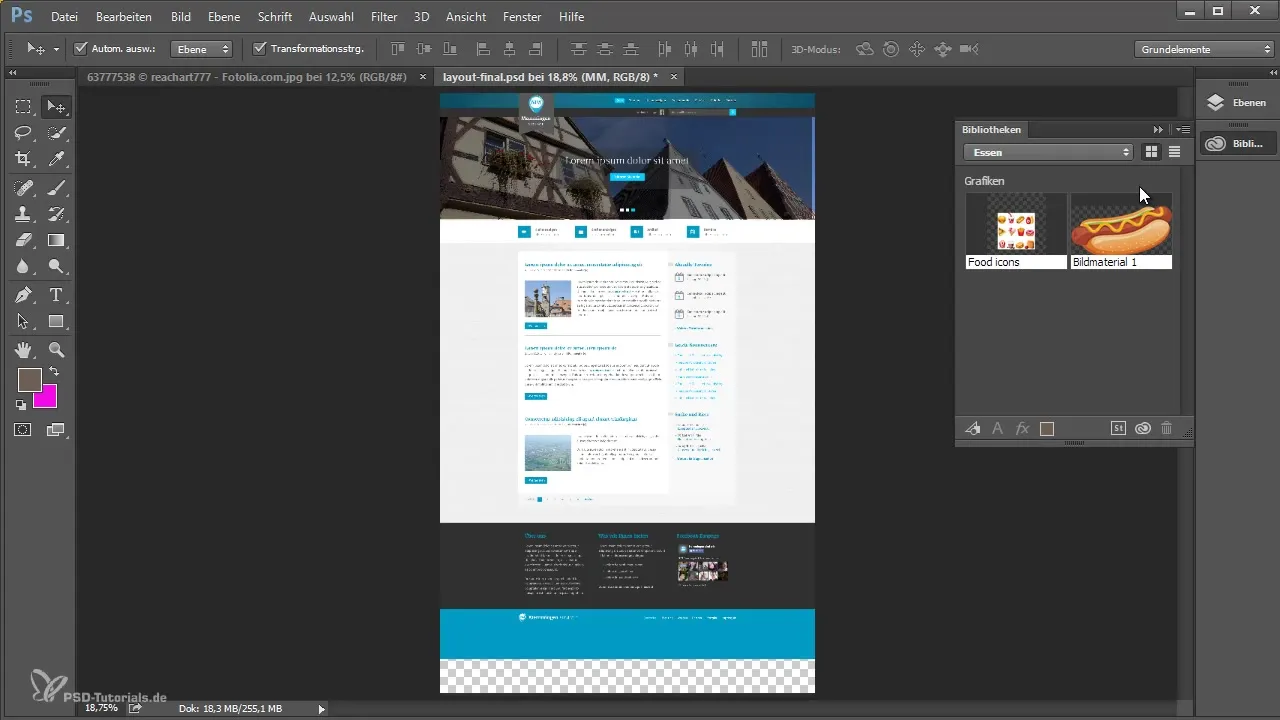1280x720 pixels.
Task: Select the Eraser tool
Action: coord(23,240)
